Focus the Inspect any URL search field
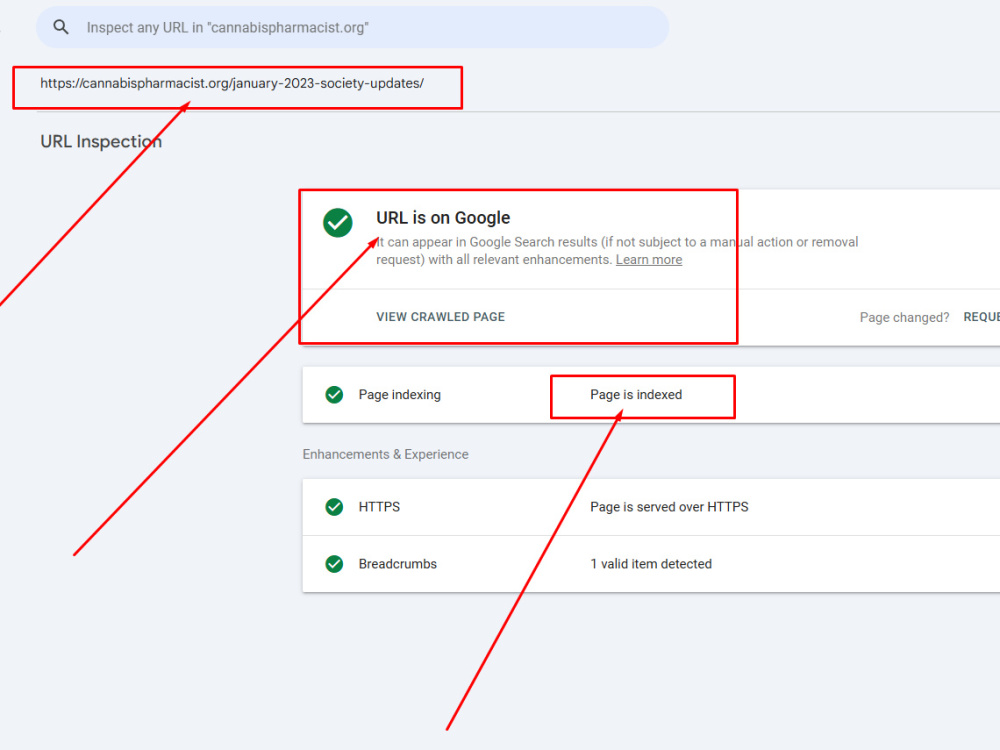 click(x=352, y=27)
